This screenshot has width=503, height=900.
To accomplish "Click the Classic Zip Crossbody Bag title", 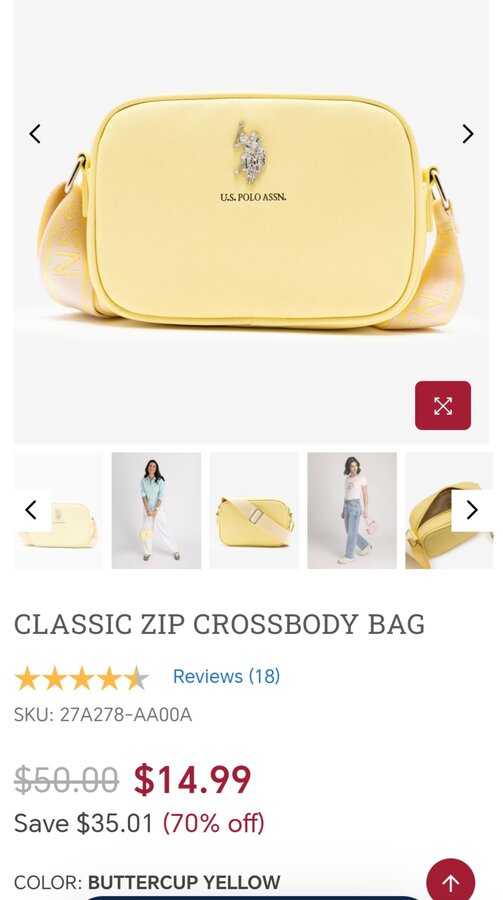I will tap(219, 624).
